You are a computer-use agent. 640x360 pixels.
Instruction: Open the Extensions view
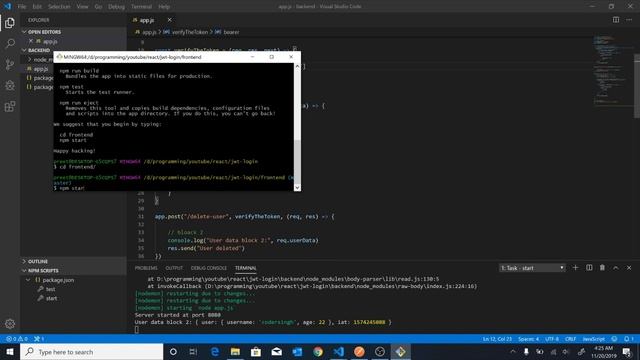tap(10, 107)
